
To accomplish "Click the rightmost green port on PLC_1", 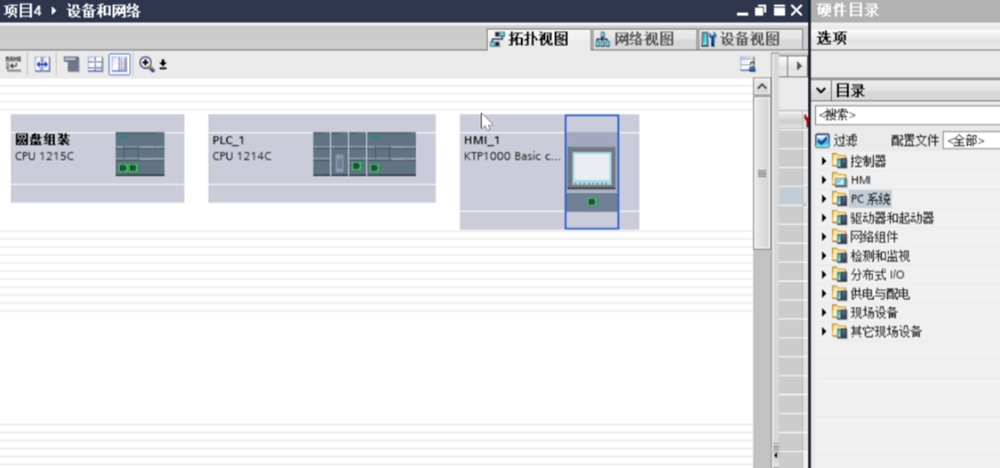I will (374, 168).
